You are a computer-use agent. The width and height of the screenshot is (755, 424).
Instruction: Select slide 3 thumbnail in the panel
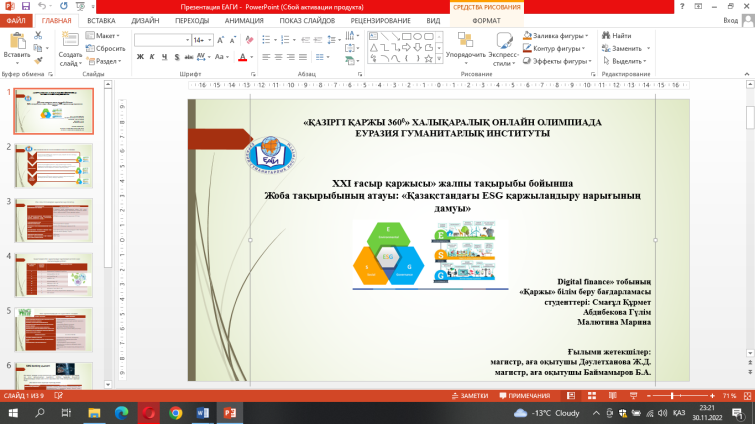pos(53,217)
